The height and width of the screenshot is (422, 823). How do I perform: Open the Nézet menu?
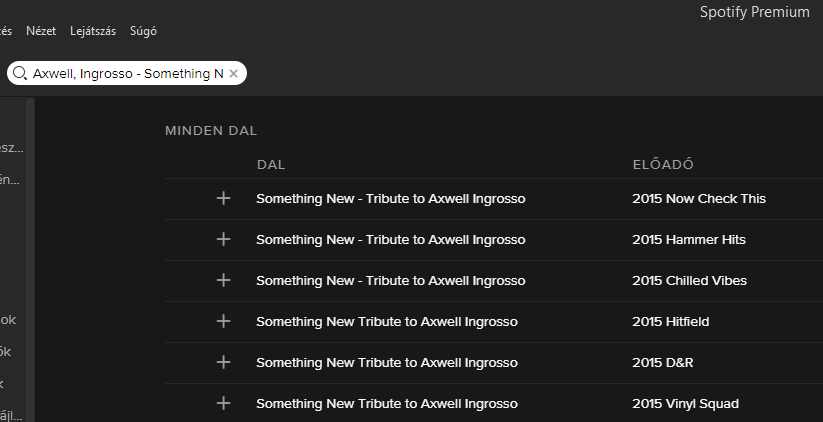pyautogui.click(x=41, y=31)
